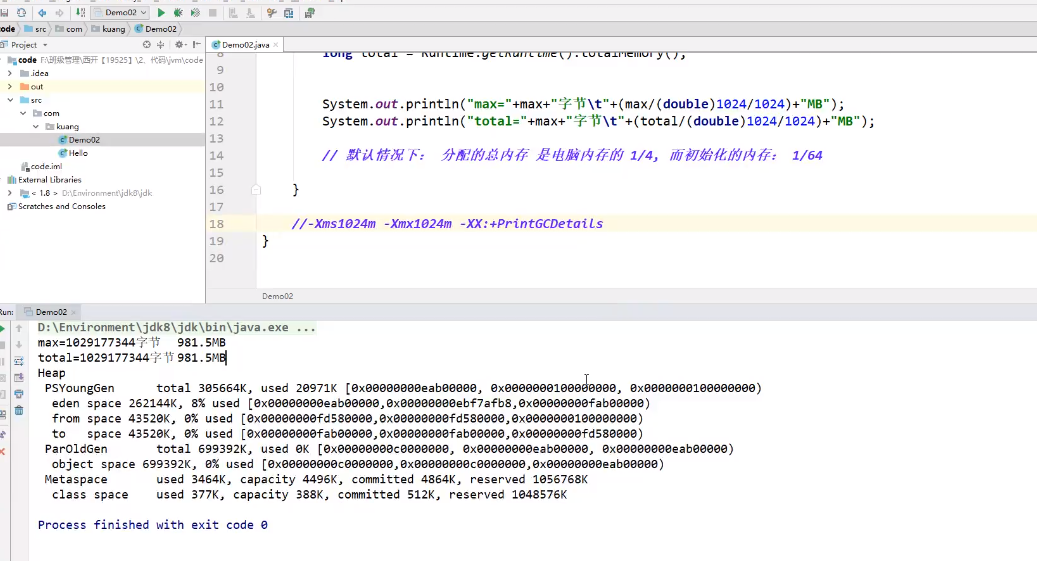Image resolution: width=1037 pixels, height=561 pixels.
Task: Expand the .idea folder
Action: click(10, 73)
